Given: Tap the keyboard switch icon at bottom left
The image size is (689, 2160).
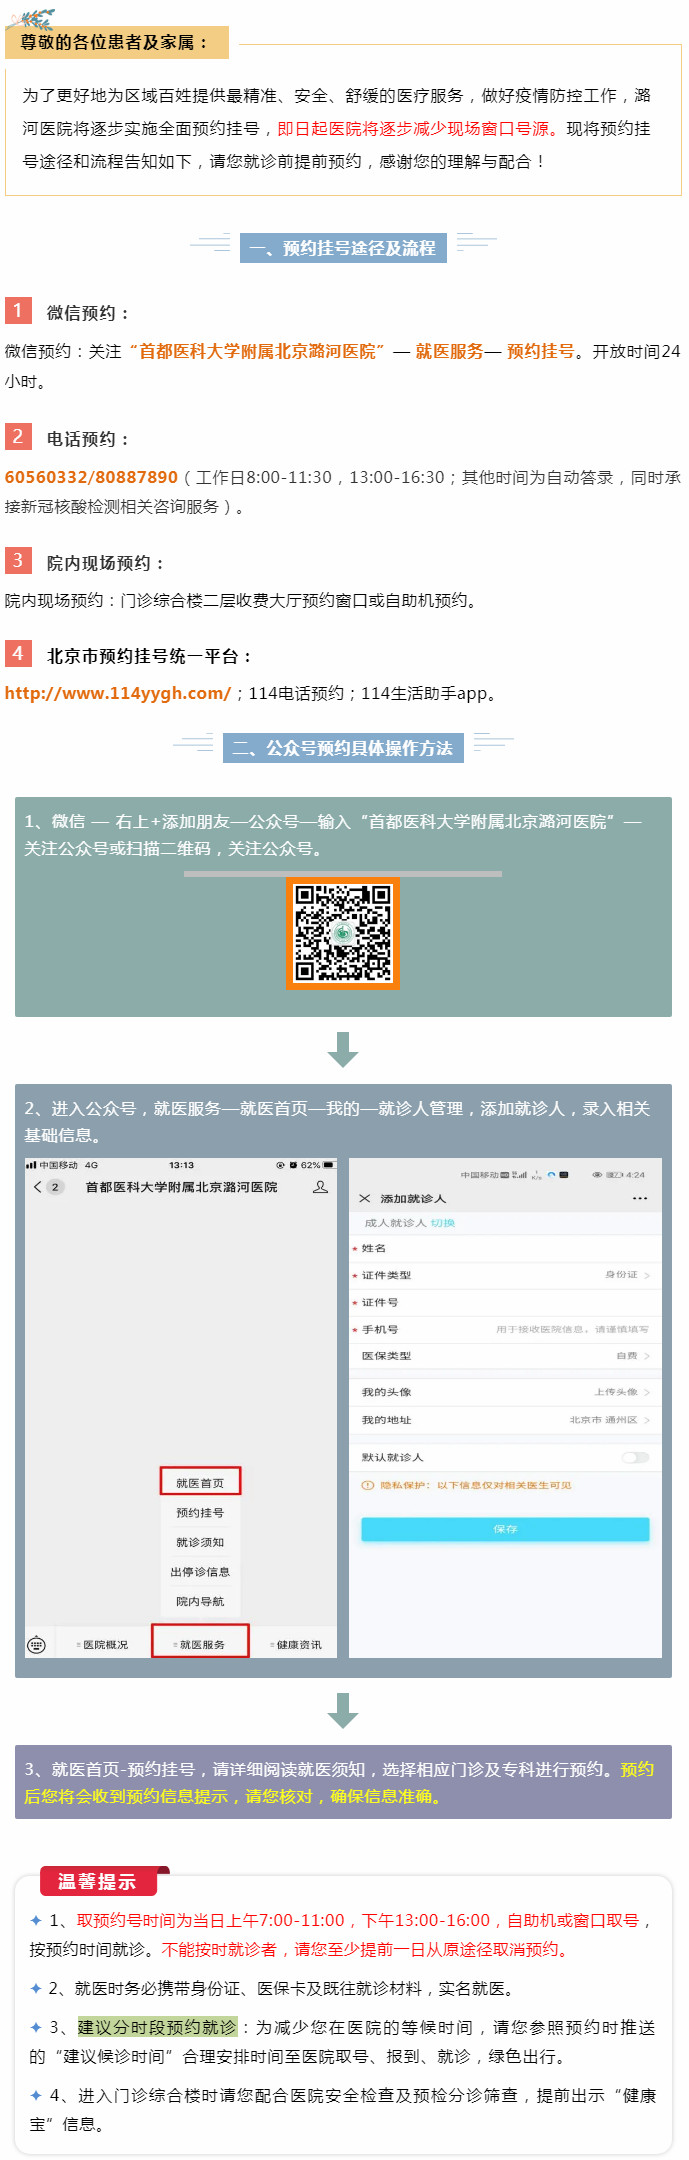Looking at the screenshot, I should pos(37,1644).
